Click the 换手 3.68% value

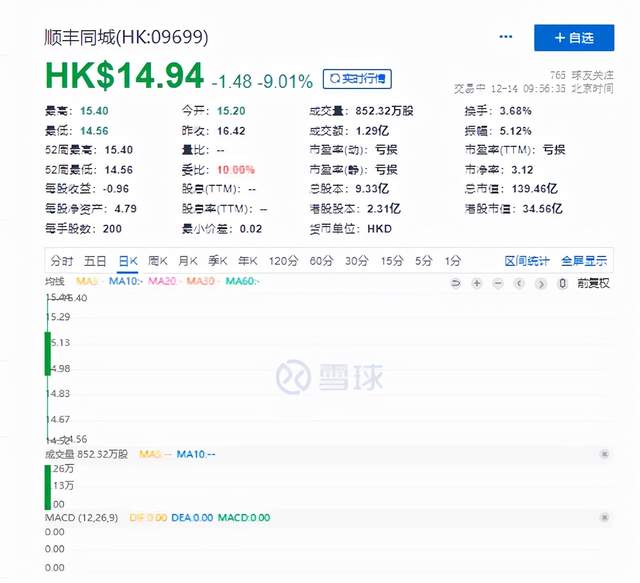tap(516, 111)
